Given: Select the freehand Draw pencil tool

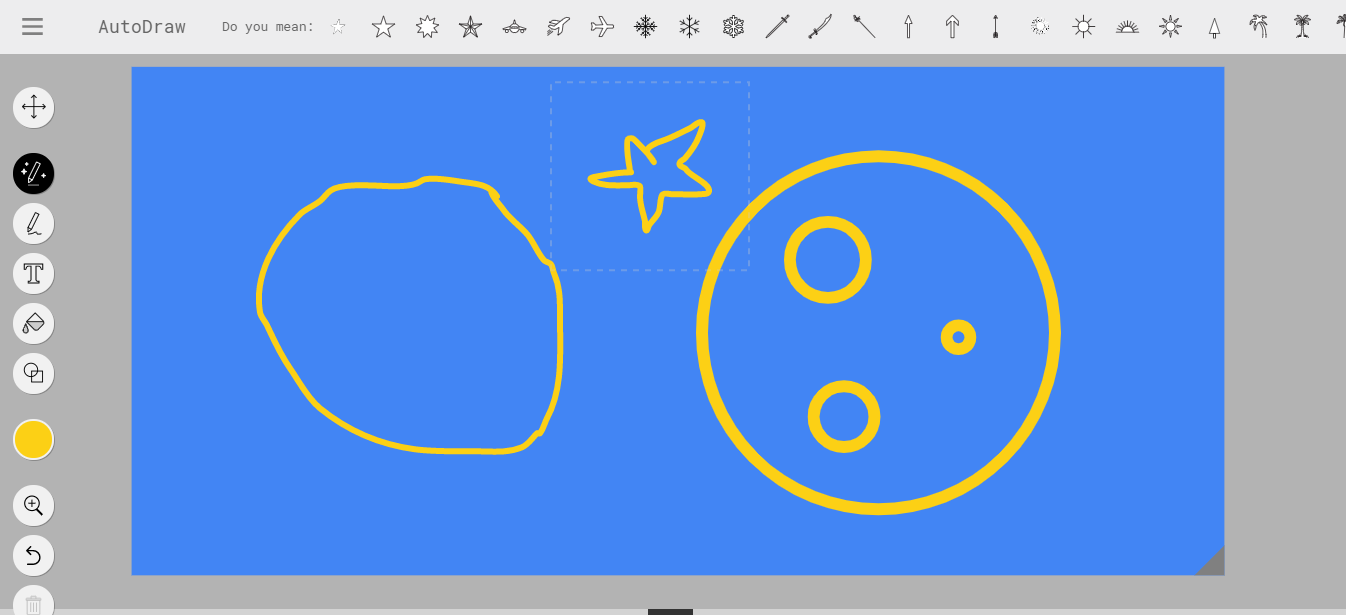Looking at the screenshot, I should [34, 223].
